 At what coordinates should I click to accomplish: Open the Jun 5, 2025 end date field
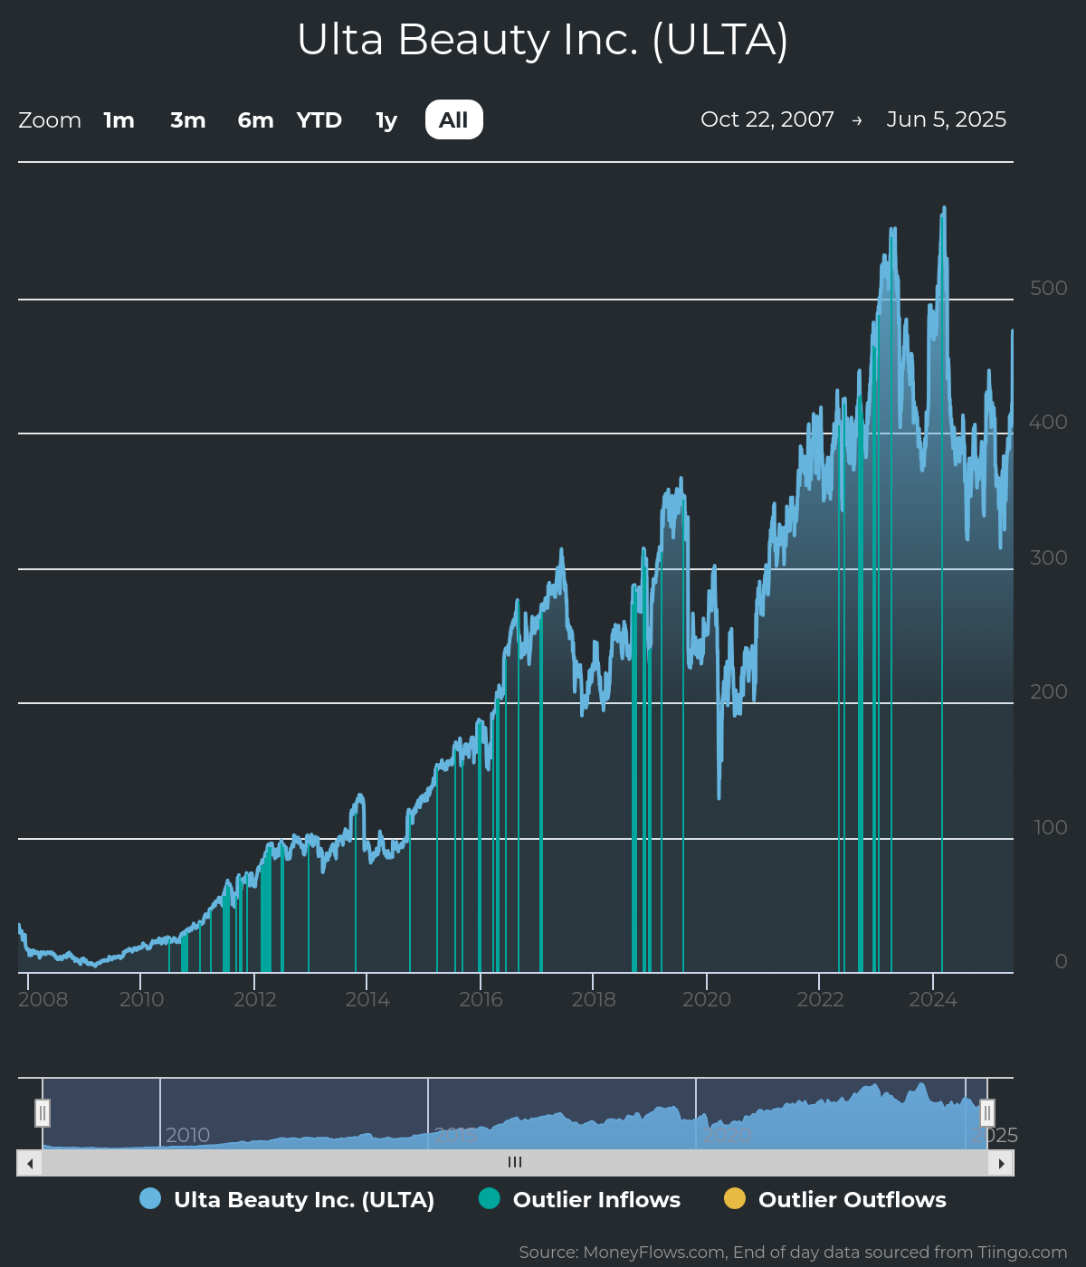click(946, 119)
